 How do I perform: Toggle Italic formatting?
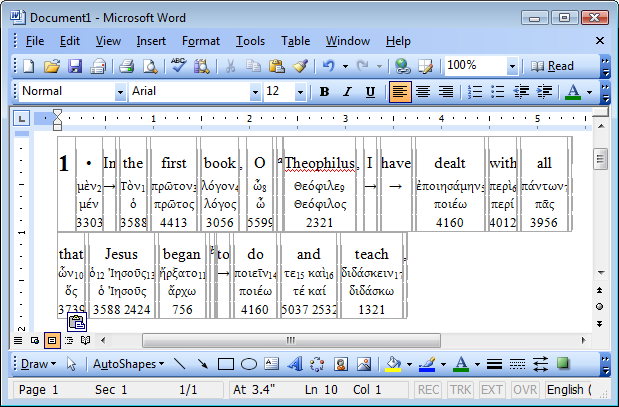tap(347, 92)
